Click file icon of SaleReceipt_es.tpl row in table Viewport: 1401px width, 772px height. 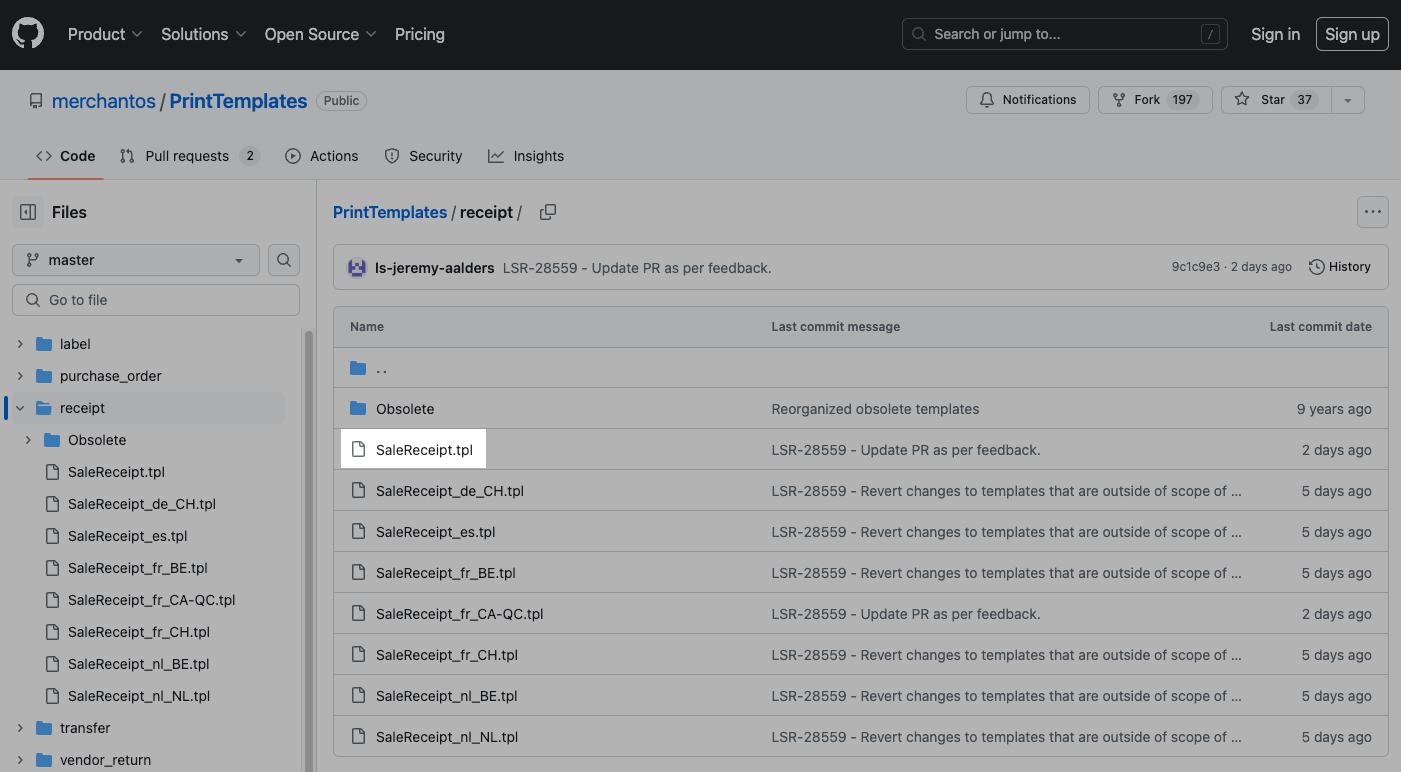point(358,532)
